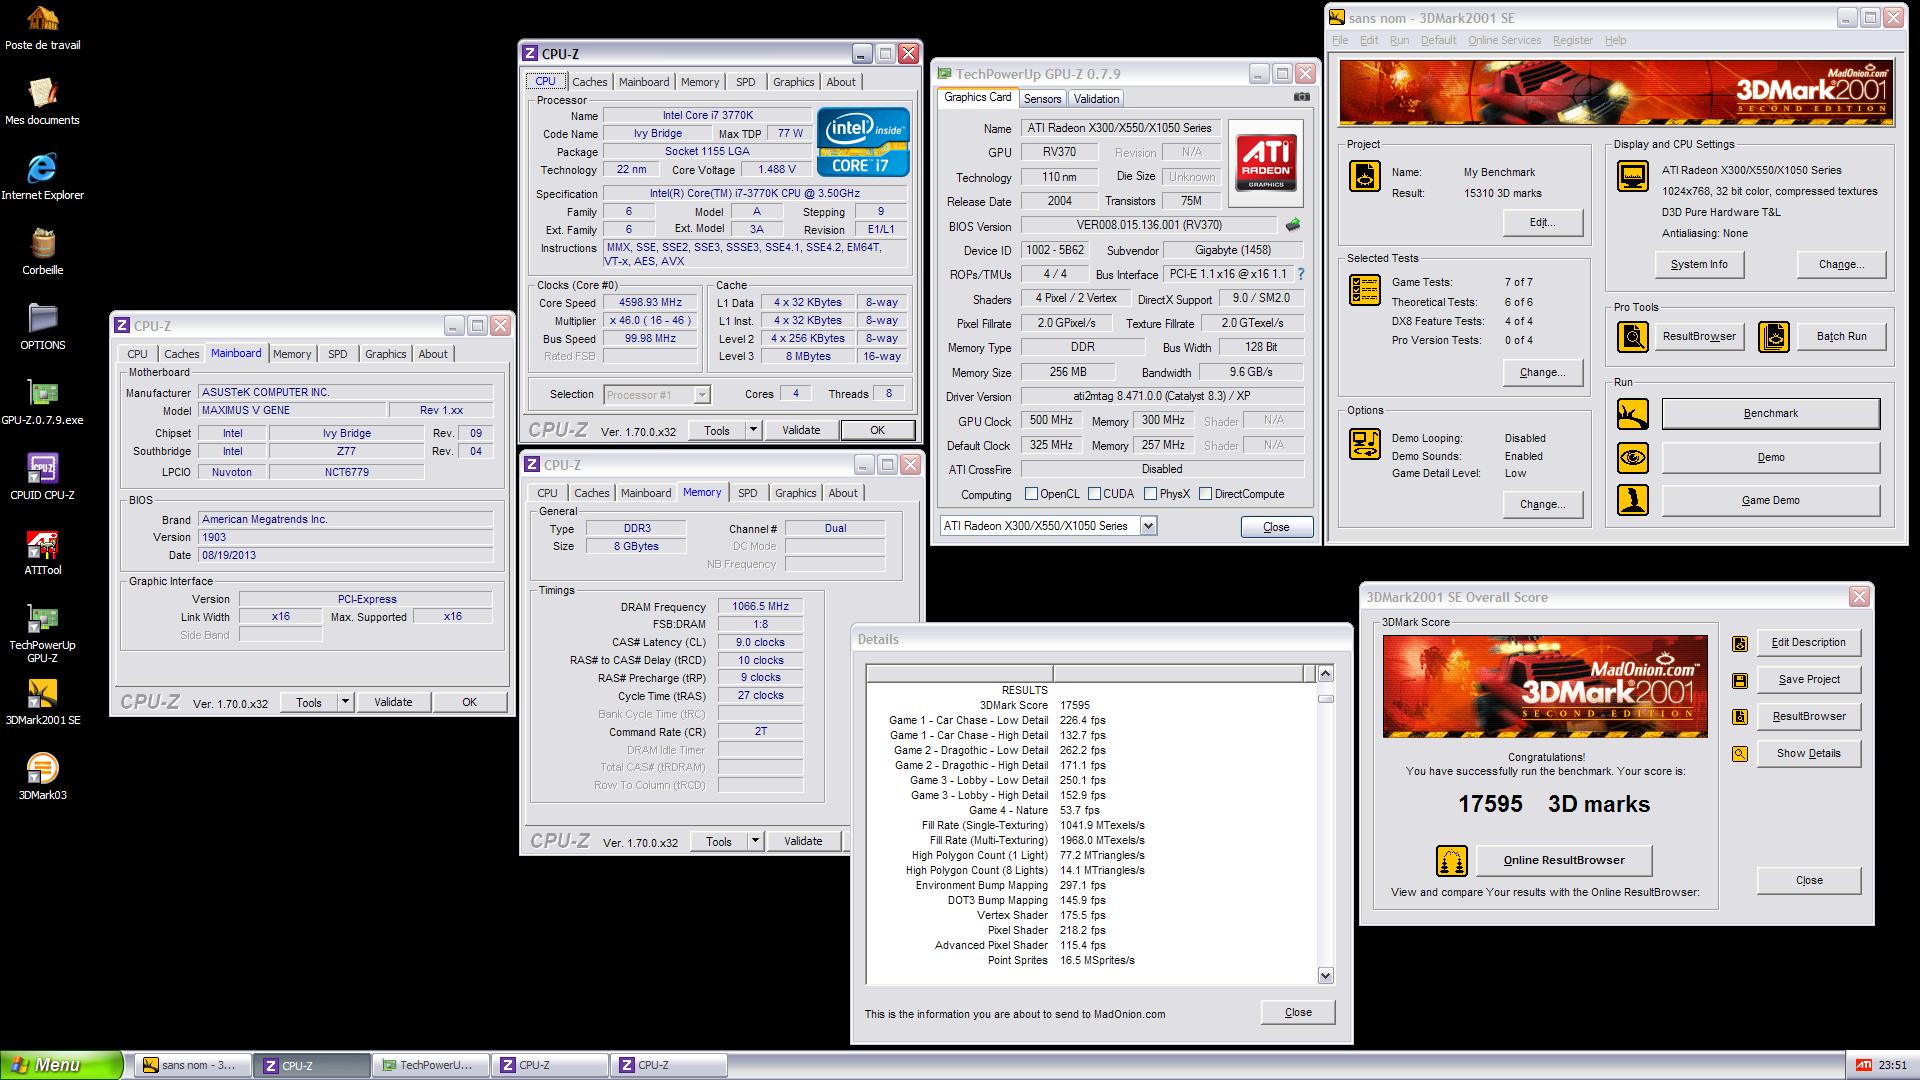Open Caches tab in CPU-Z Mainboard window
Screen dimensions: 1920x1080
pyautogui.click(x=182, y=354)
